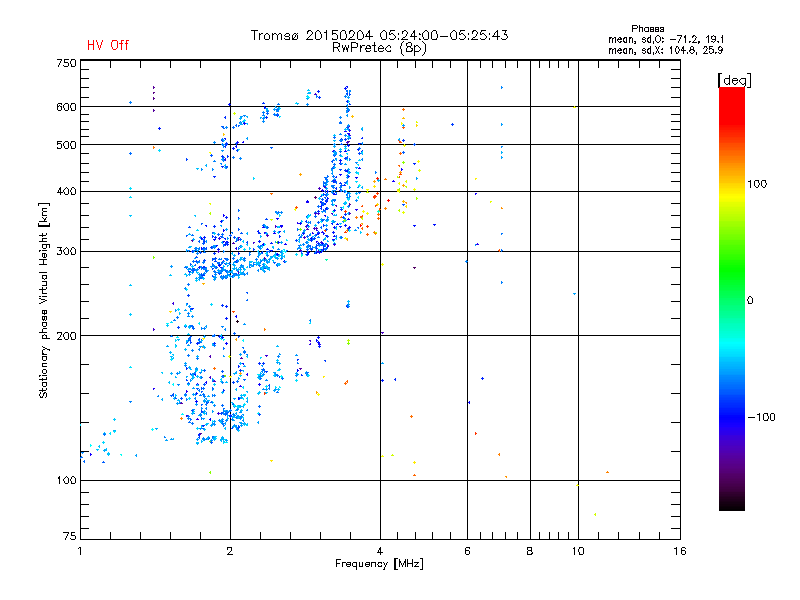Click the 'Phases' heading text
Image resolution: width=800 pixels, height=600 pixels.
pos(647,29)
